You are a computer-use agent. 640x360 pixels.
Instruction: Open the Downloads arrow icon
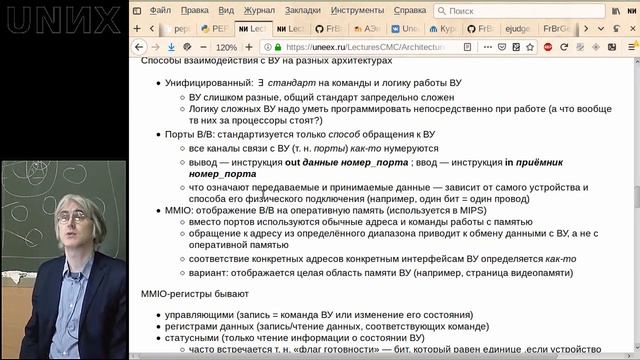pyautogui.click(x=171, y=47)
